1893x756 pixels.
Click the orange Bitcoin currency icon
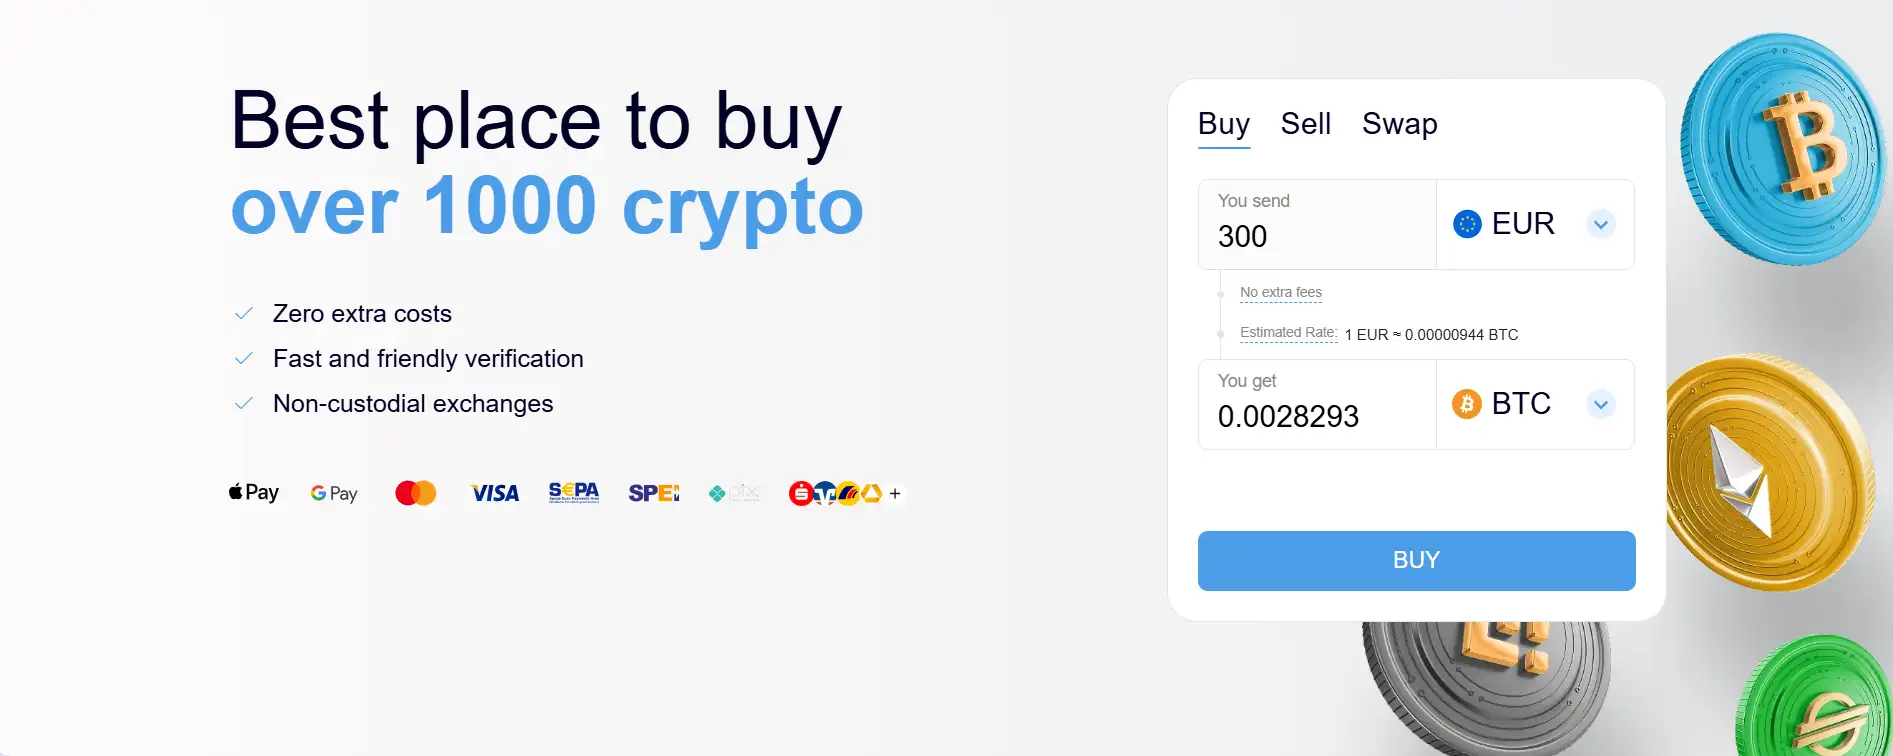coord(1467,404)
